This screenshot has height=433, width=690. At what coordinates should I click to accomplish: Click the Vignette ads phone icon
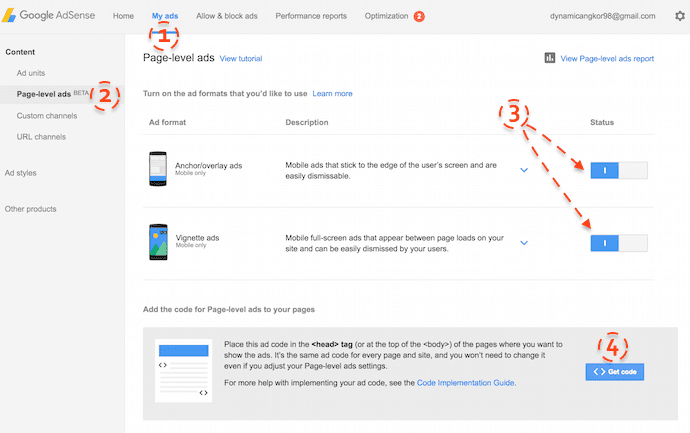[x=158, y=242]
